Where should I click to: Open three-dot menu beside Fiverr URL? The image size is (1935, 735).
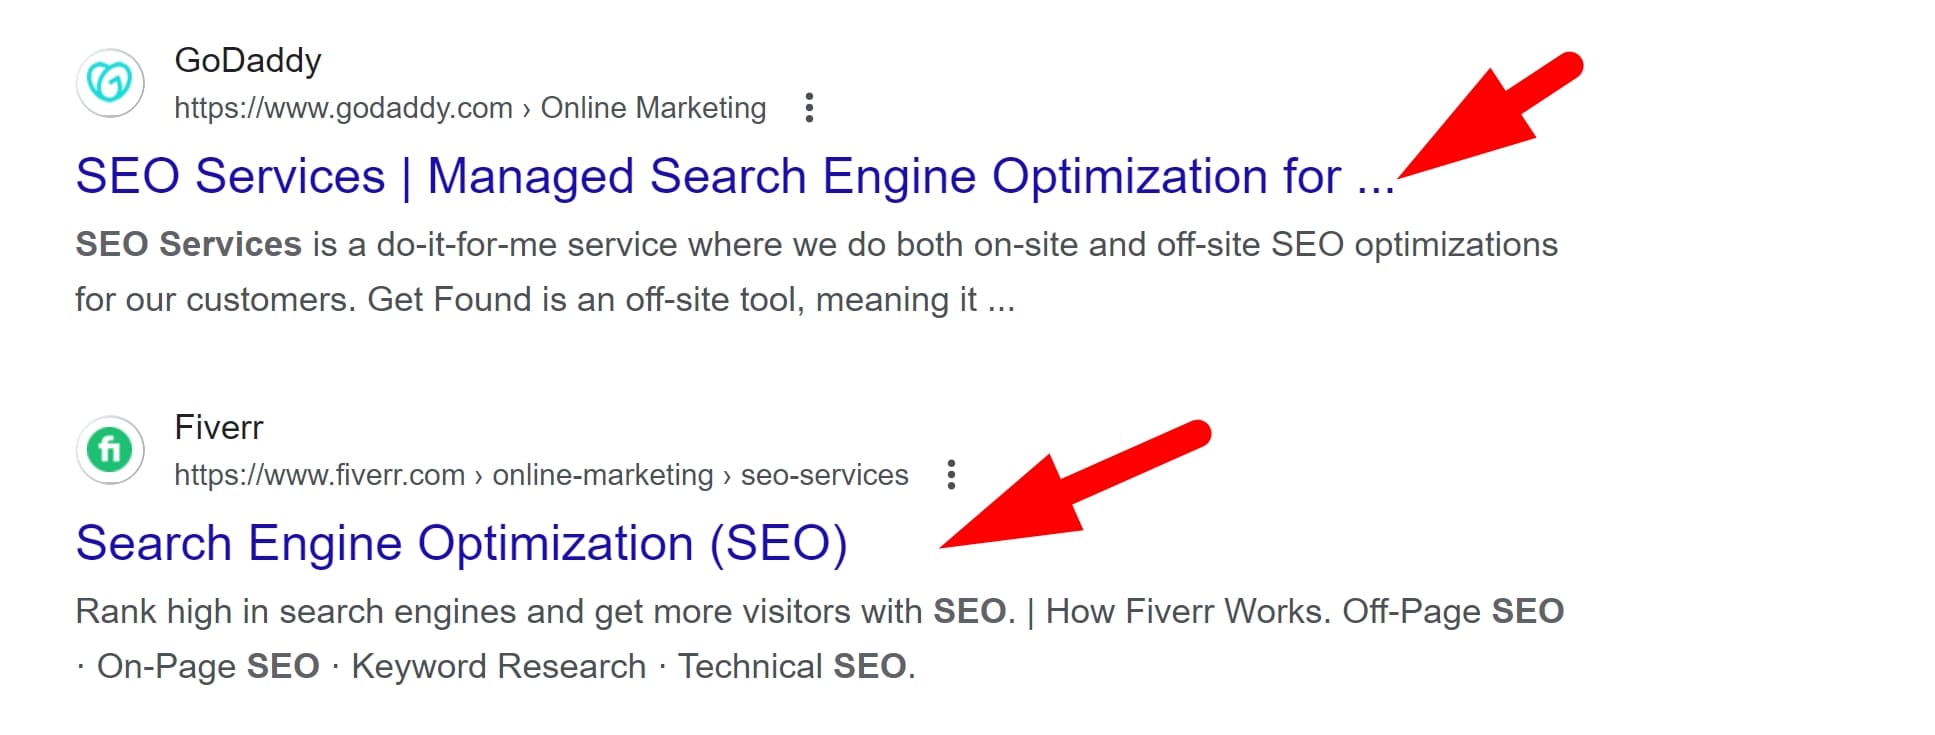pyautogui.click(x=951, y=475)
